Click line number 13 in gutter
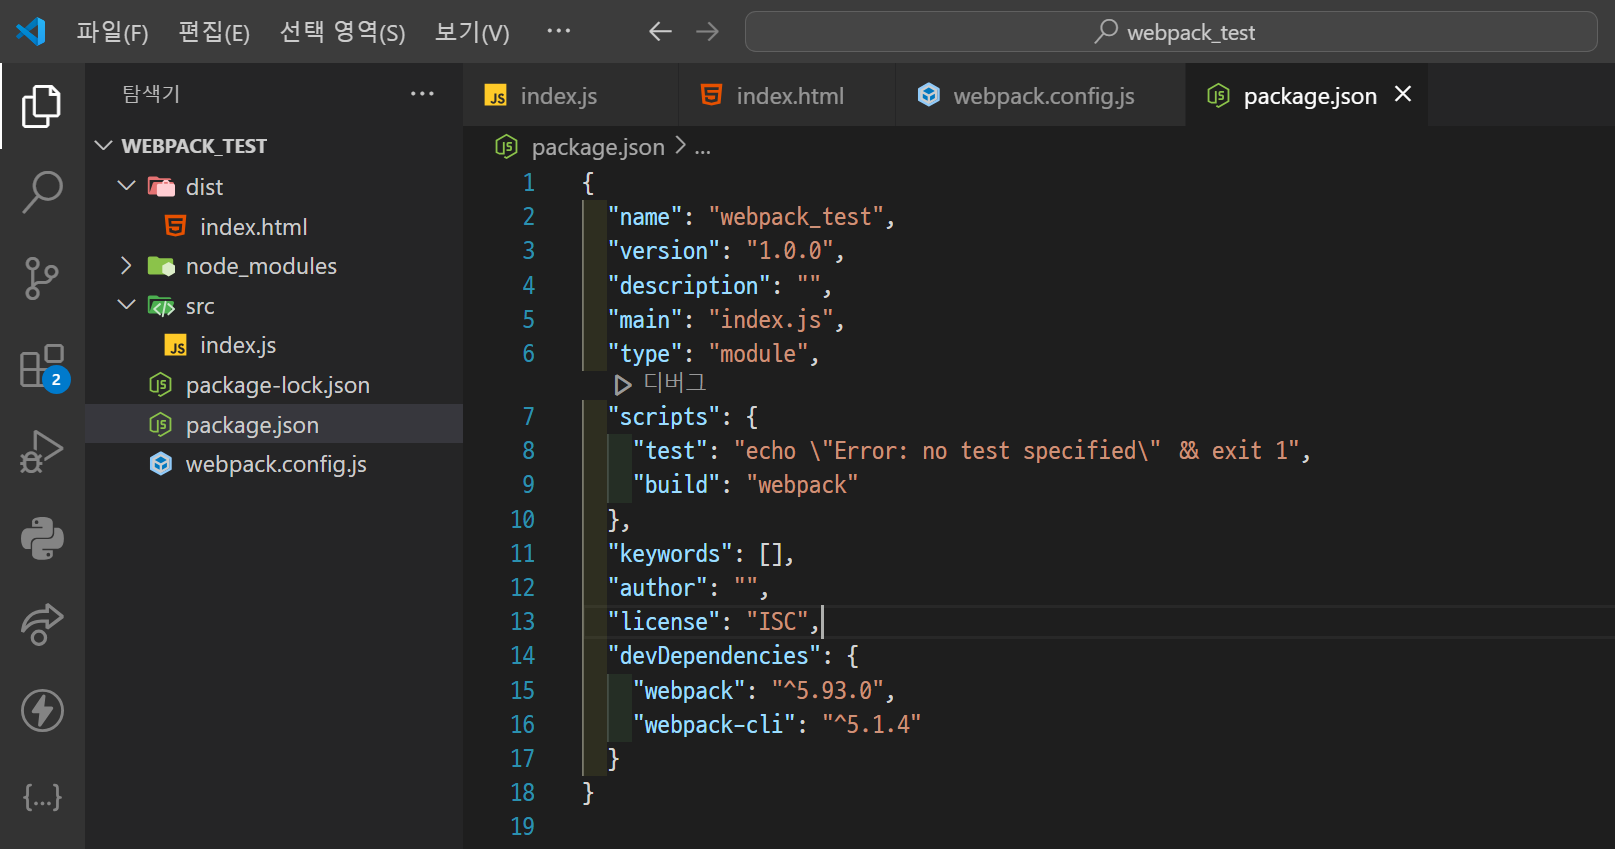This screenshot has width=1615, height=849. pos(522,622)
